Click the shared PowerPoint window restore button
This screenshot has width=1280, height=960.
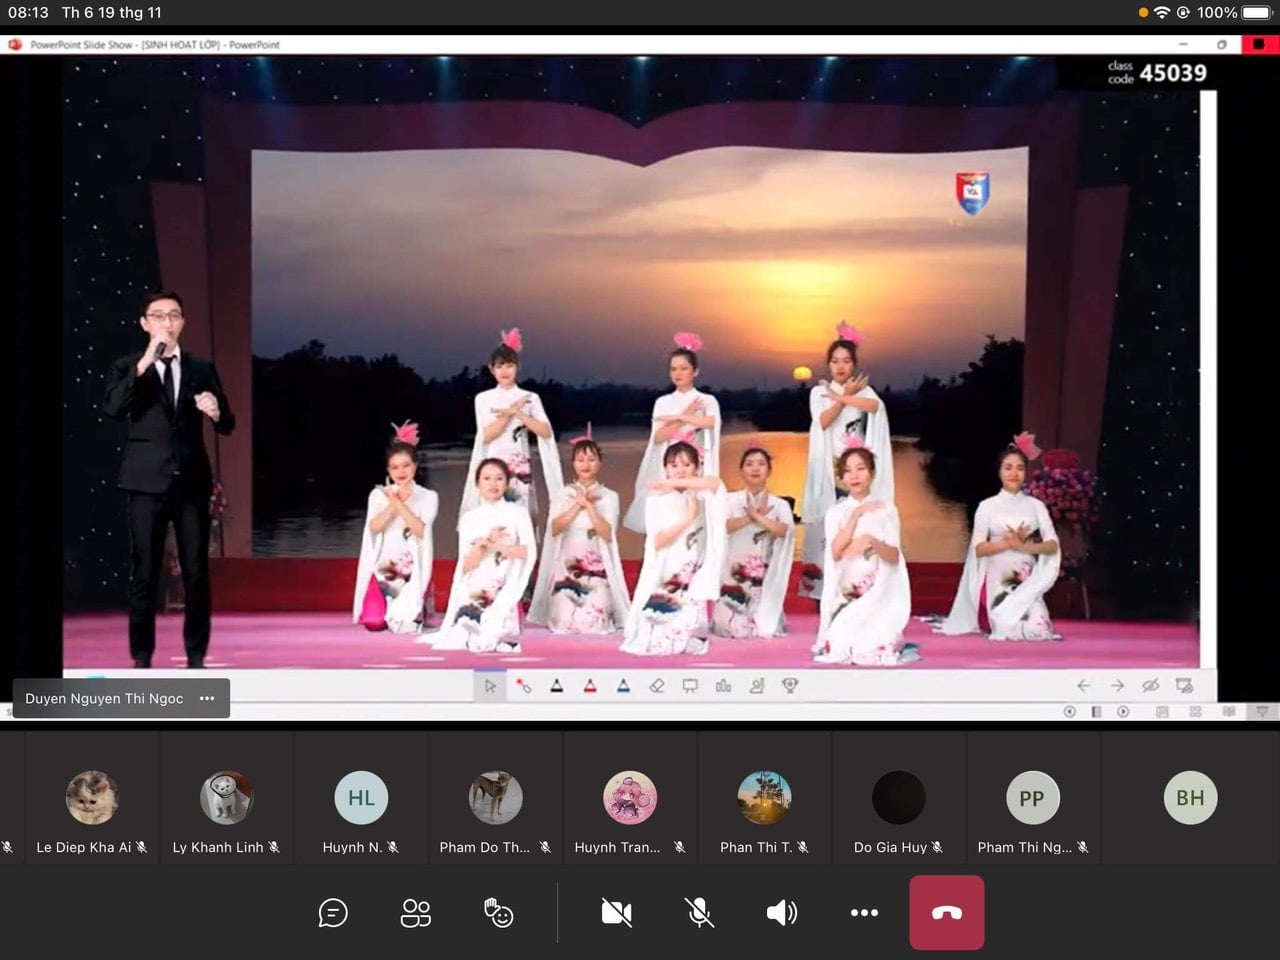(1221, 44)
